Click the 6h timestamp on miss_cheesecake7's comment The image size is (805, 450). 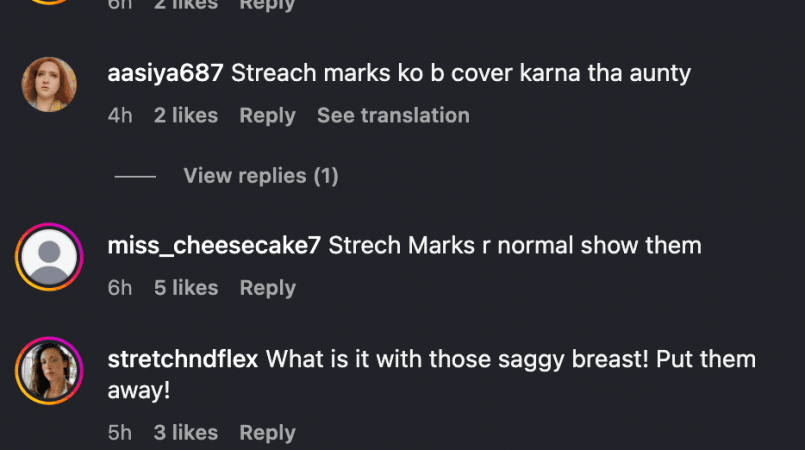120,288
